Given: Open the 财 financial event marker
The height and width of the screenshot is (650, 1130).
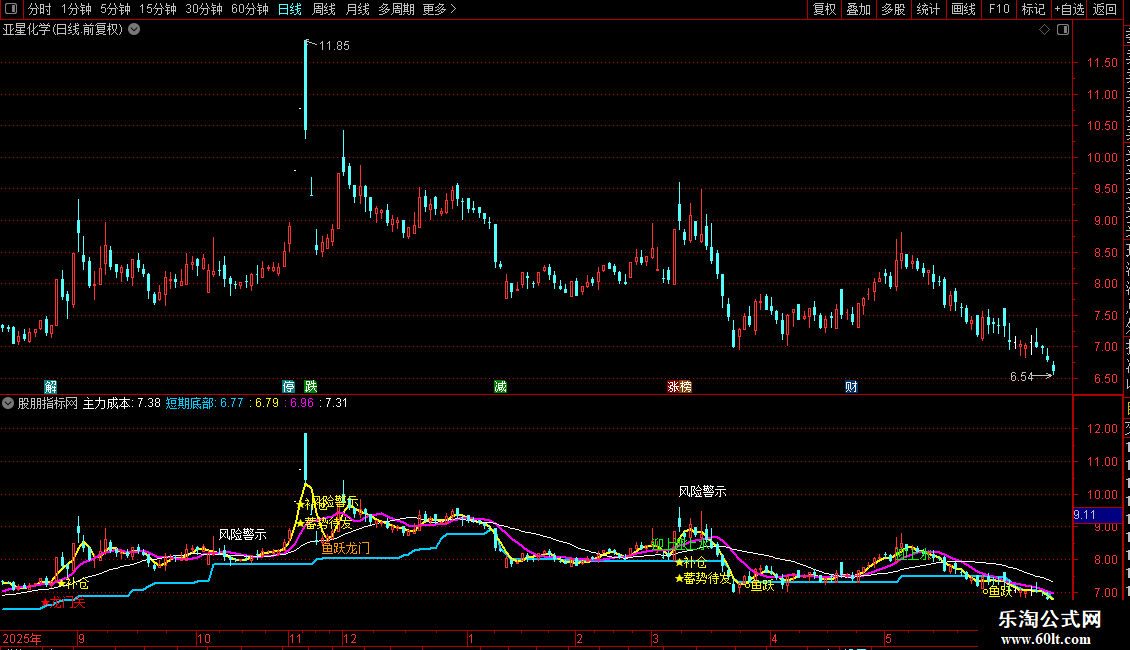Looking at the screenshot, I should pyautogui.click(x=851, y=387).
